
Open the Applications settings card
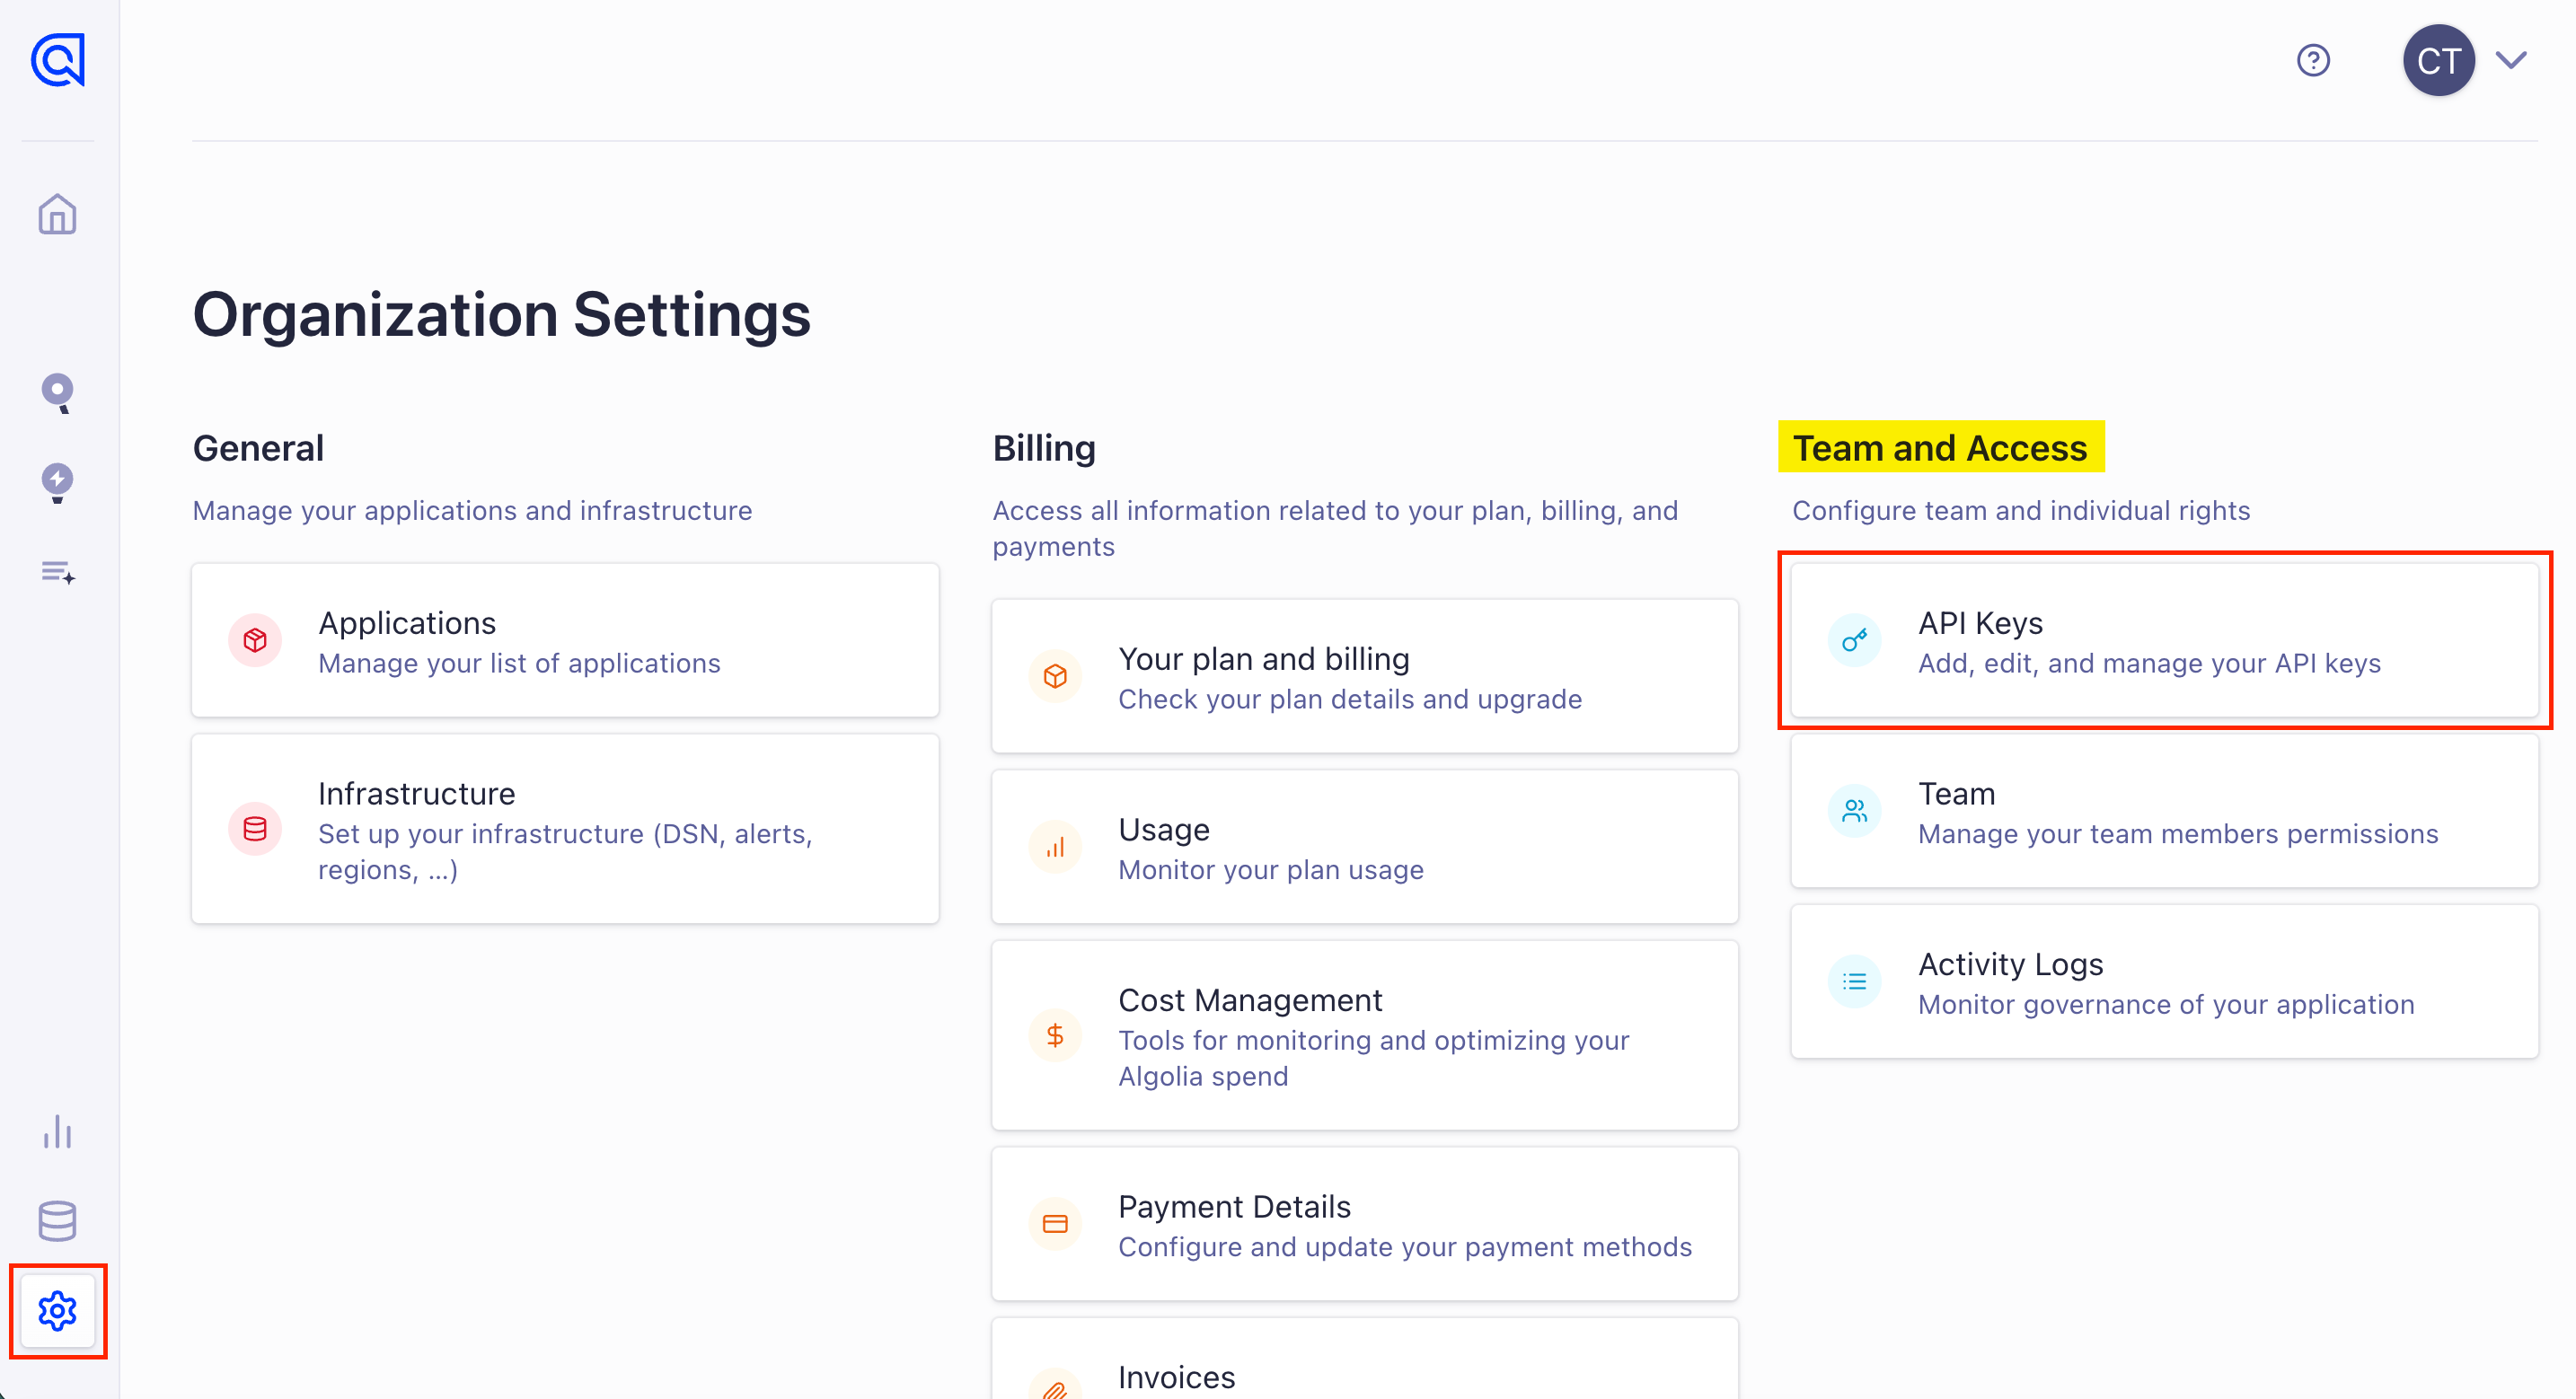point(565,641)
